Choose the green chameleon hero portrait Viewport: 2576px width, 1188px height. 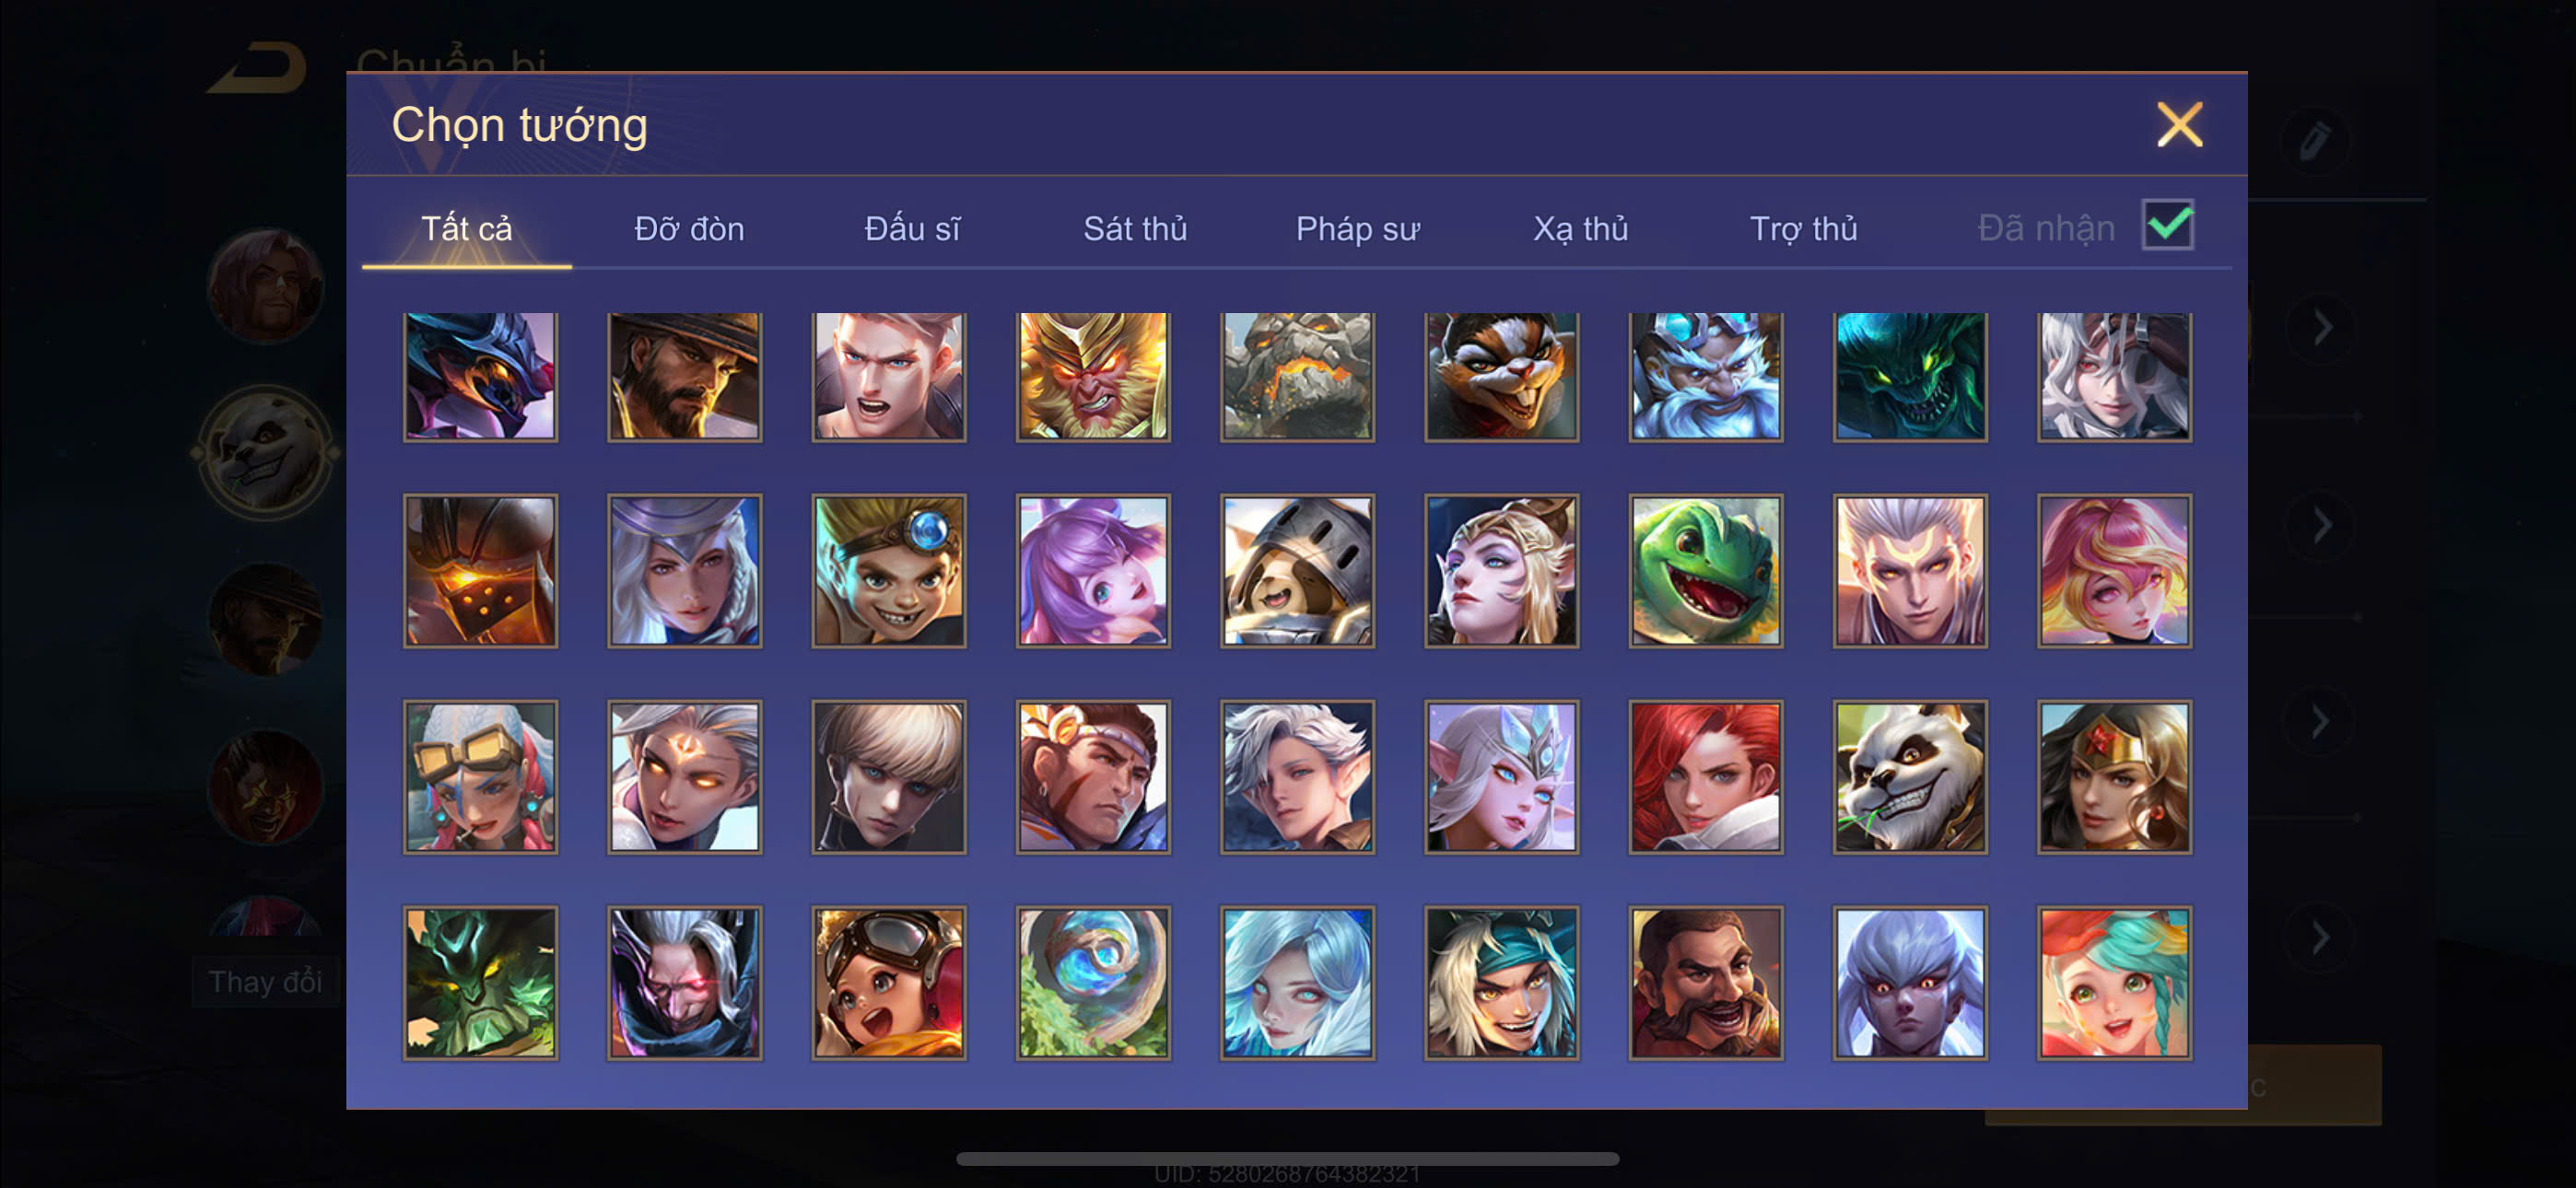1705,571
